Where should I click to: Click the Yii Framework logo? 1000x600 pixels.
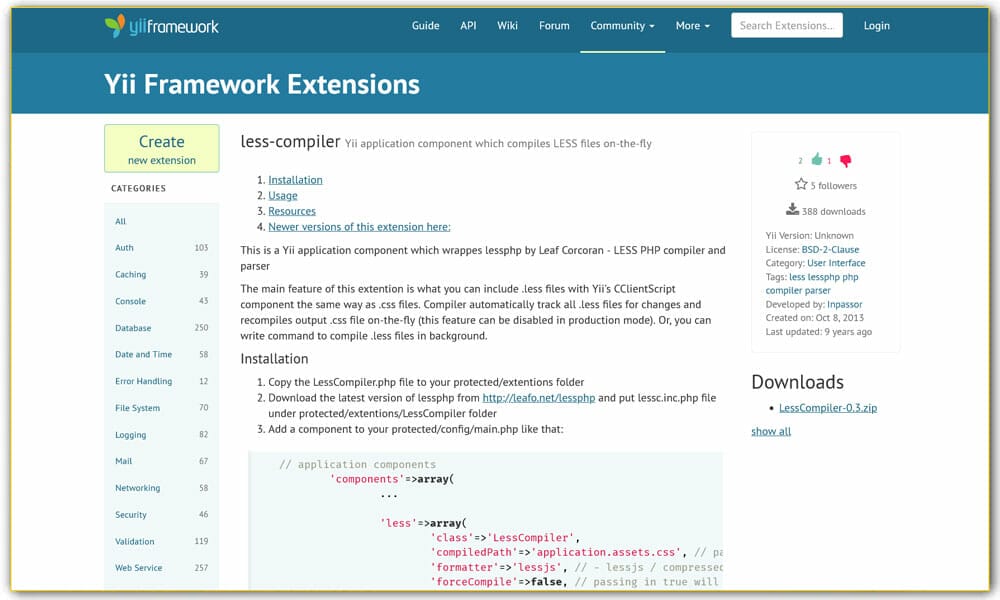[161, 26]
